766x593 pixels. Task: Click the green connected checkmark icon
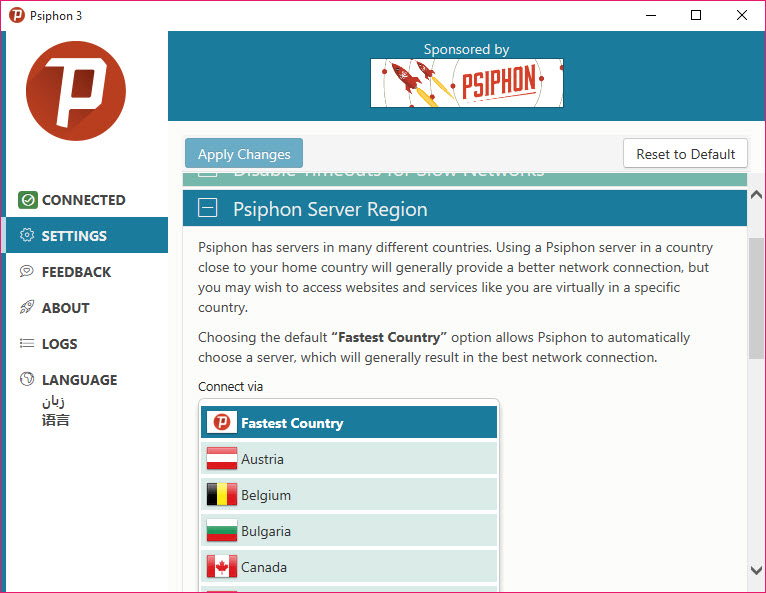tap(28, 200)
